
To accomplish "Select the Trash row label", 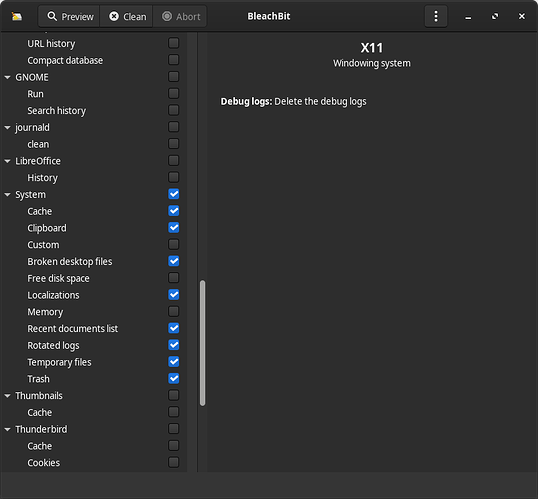I will pos(38,379).
